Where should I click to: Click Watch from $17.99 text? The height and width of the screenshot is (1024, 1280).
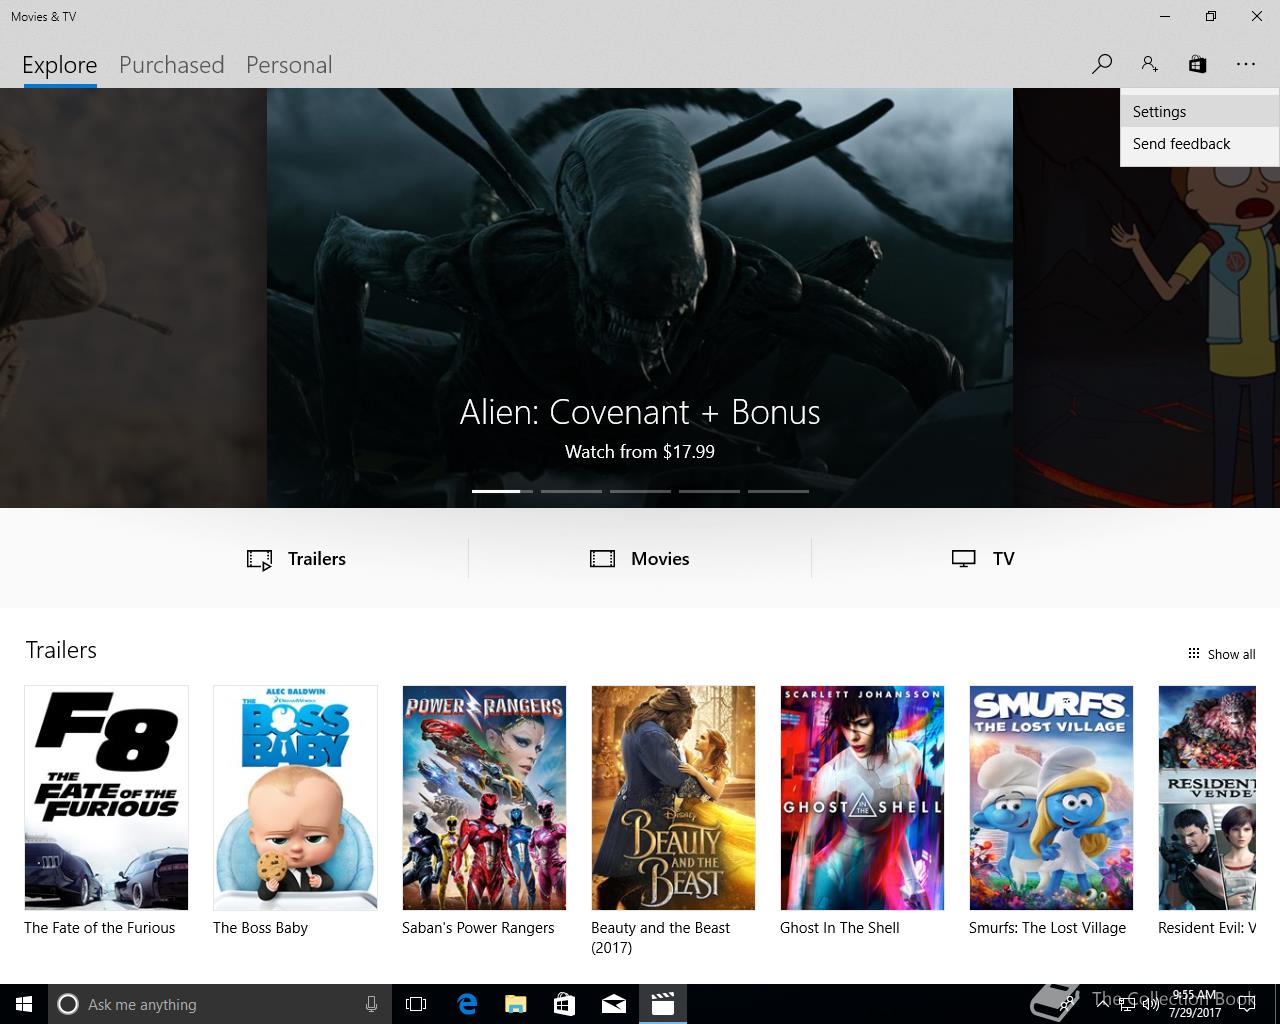tap(640, 452)
